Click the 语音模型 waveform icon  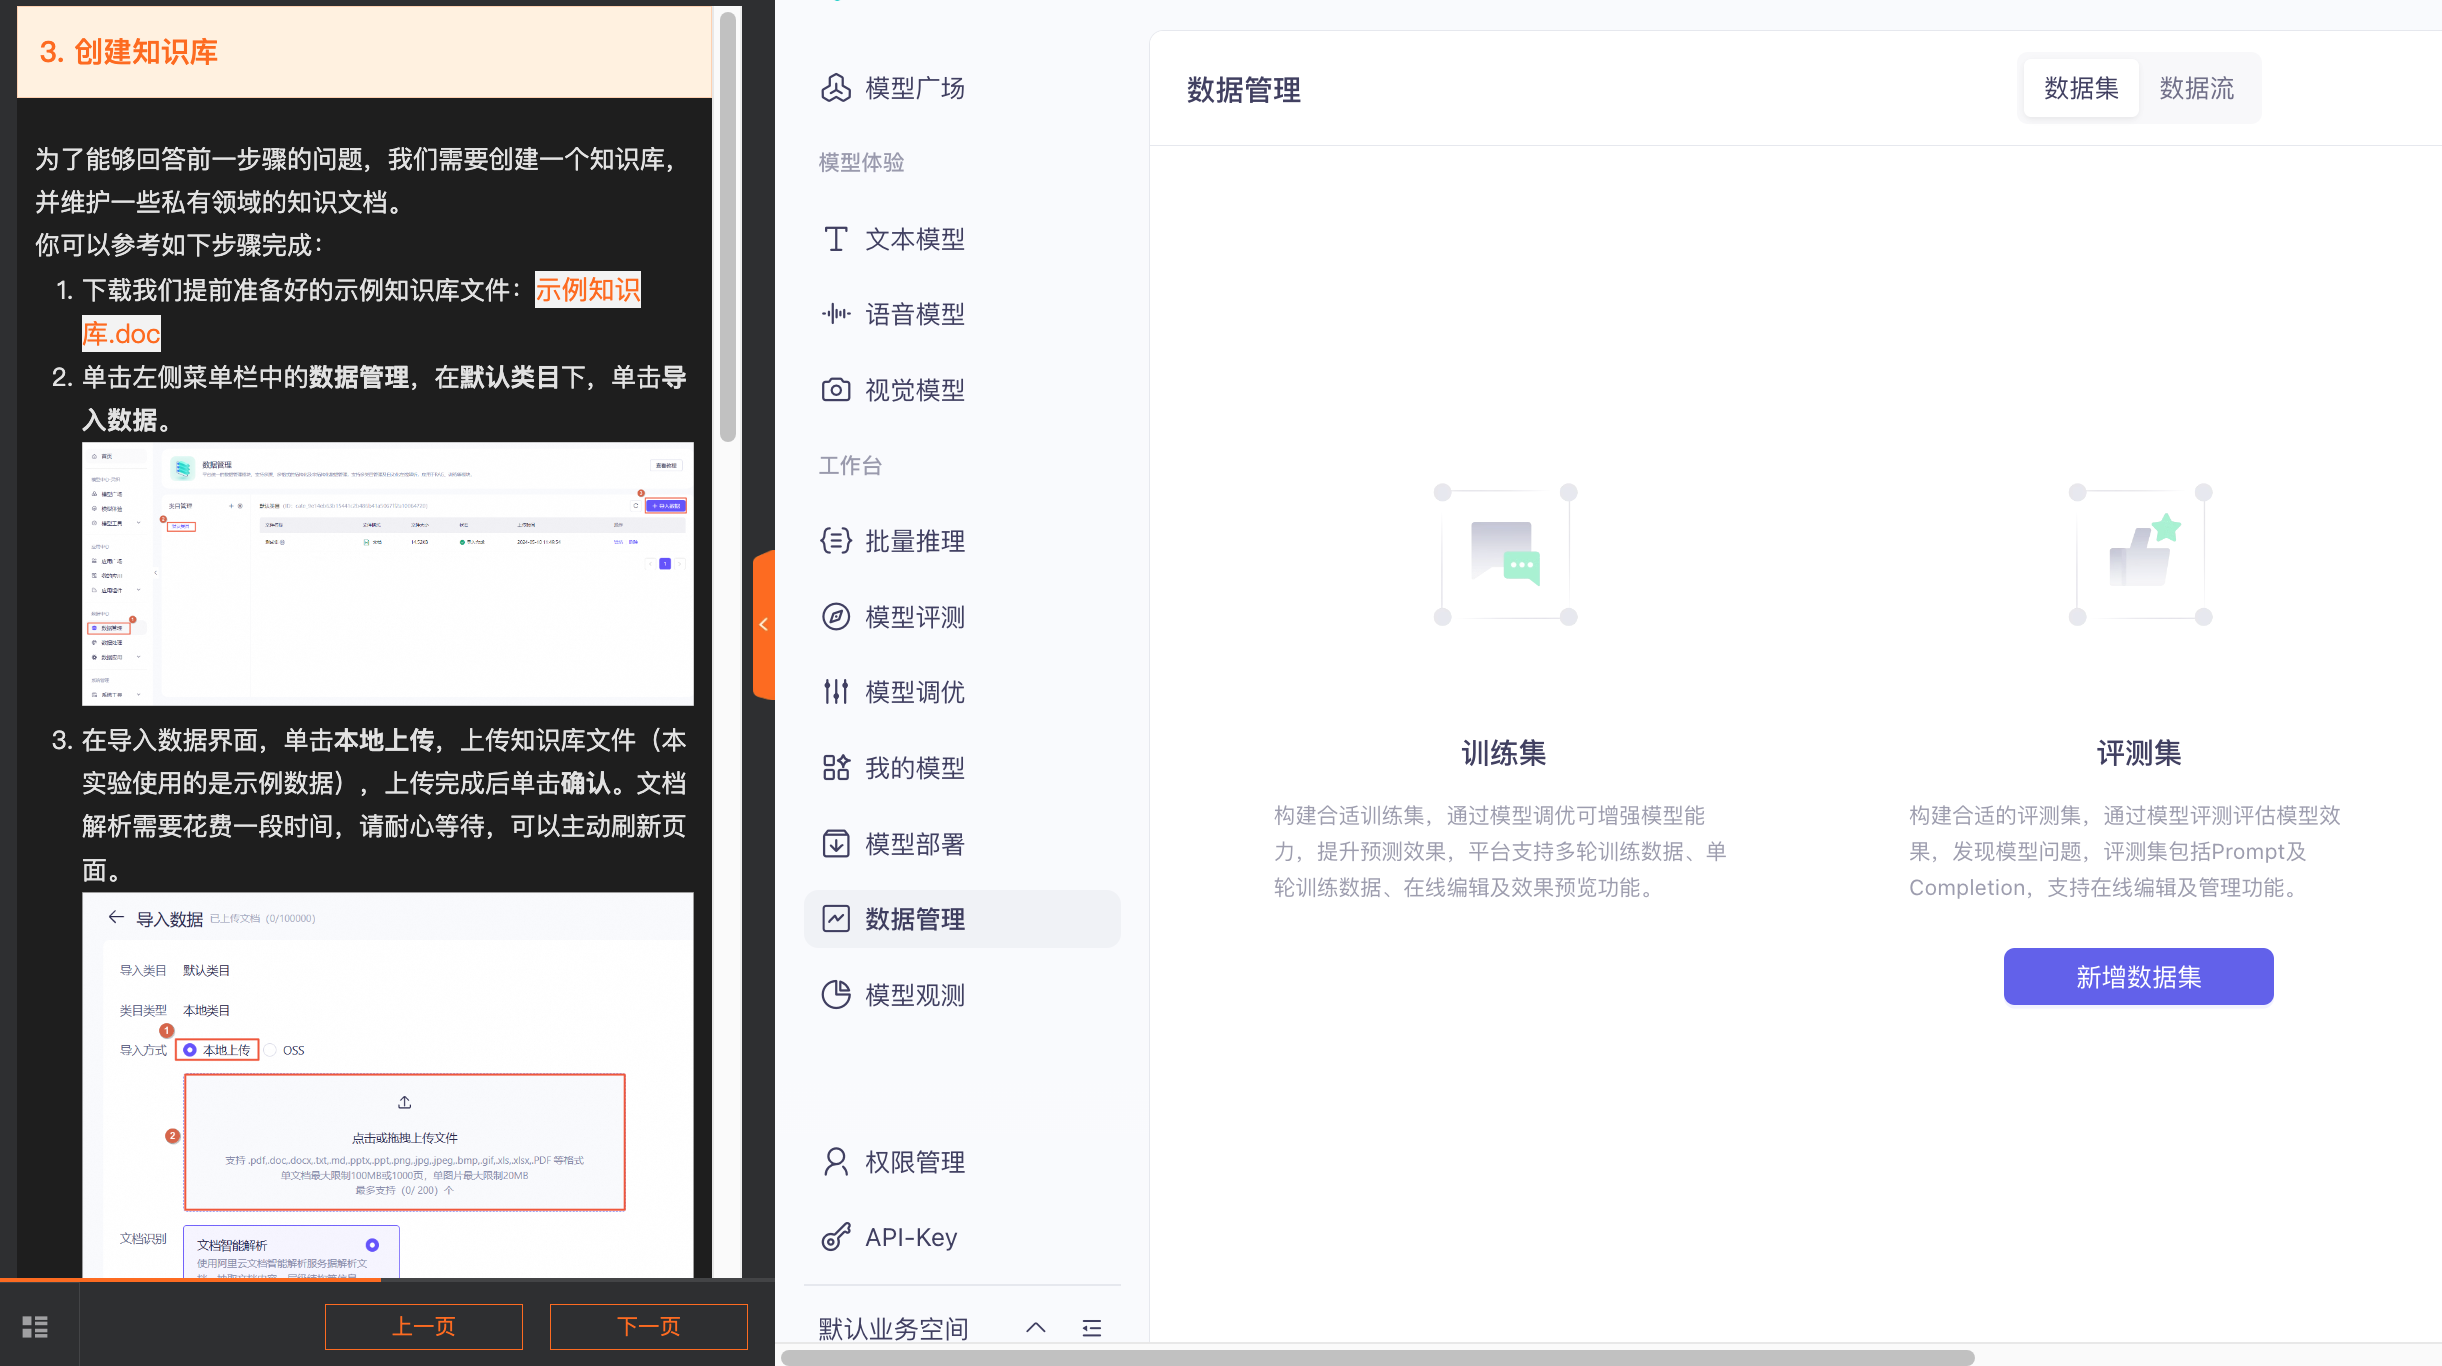[835, 314]
